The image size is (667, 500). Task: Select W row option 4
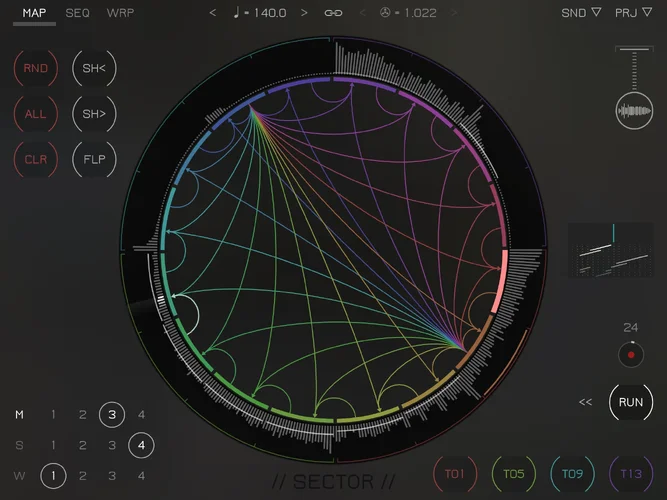coord(141,475)
